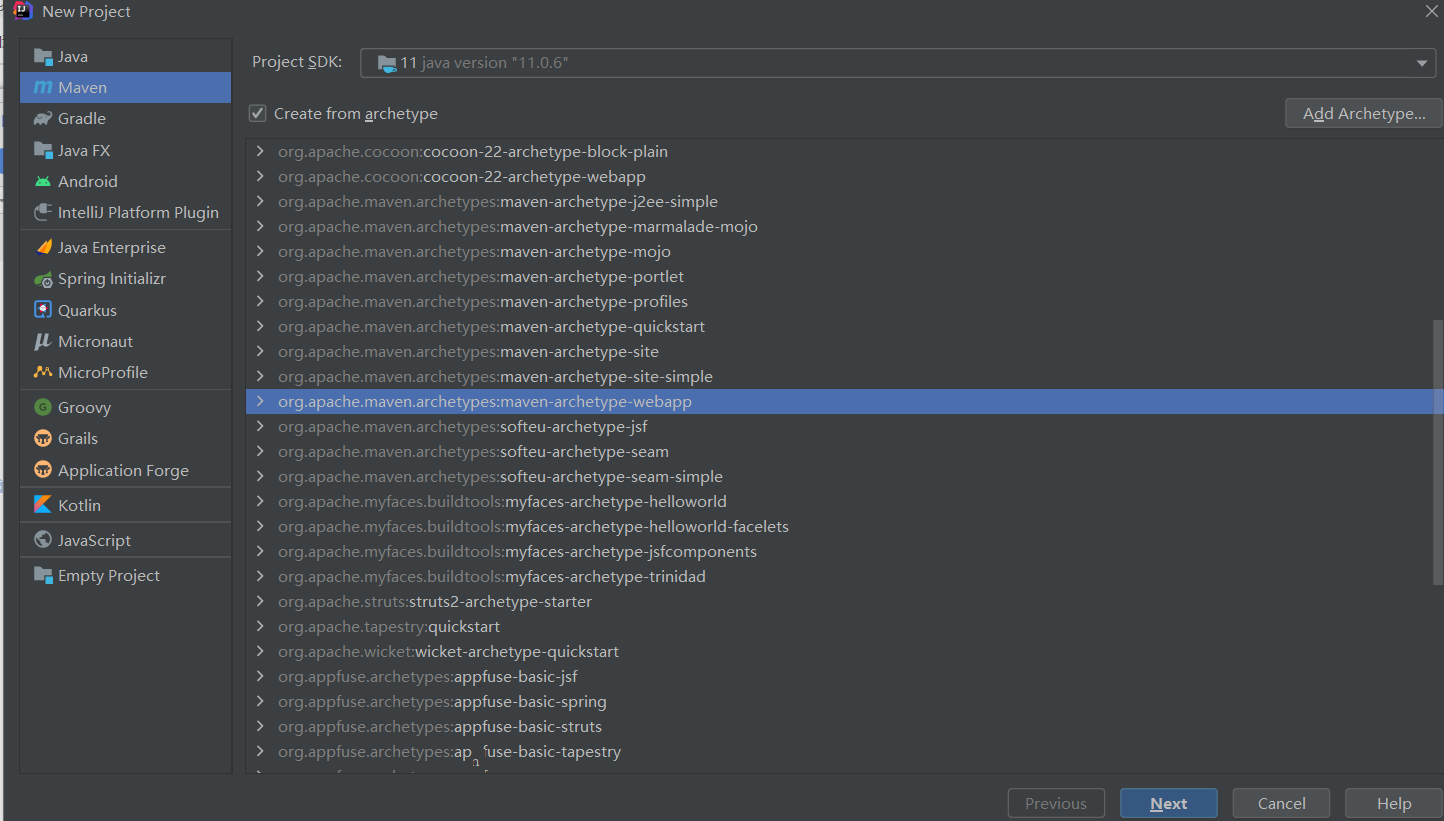Click the Micronaut mu icon
Viewport: 1444px width, 821px height.
click(43, 341)
